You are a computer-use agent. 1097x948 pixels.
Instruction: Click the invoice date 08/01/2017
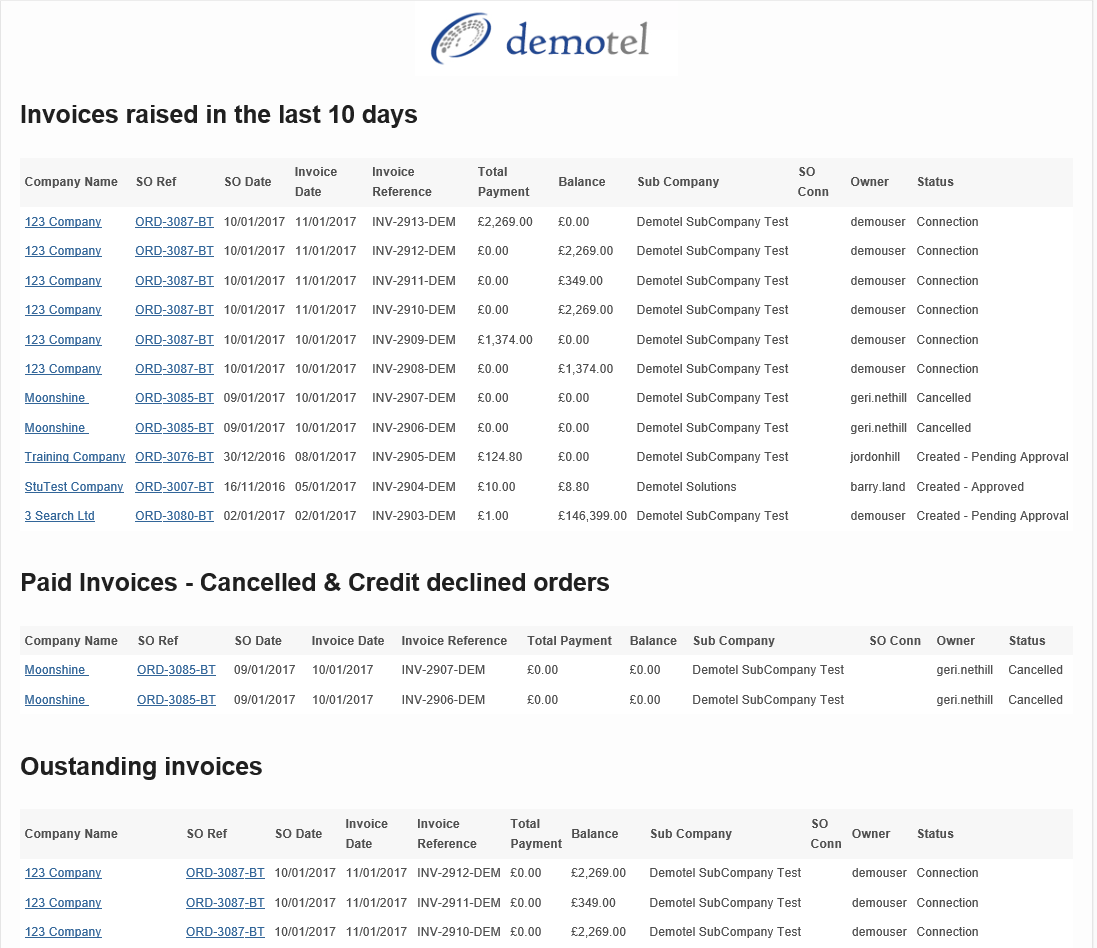(325, 457)
